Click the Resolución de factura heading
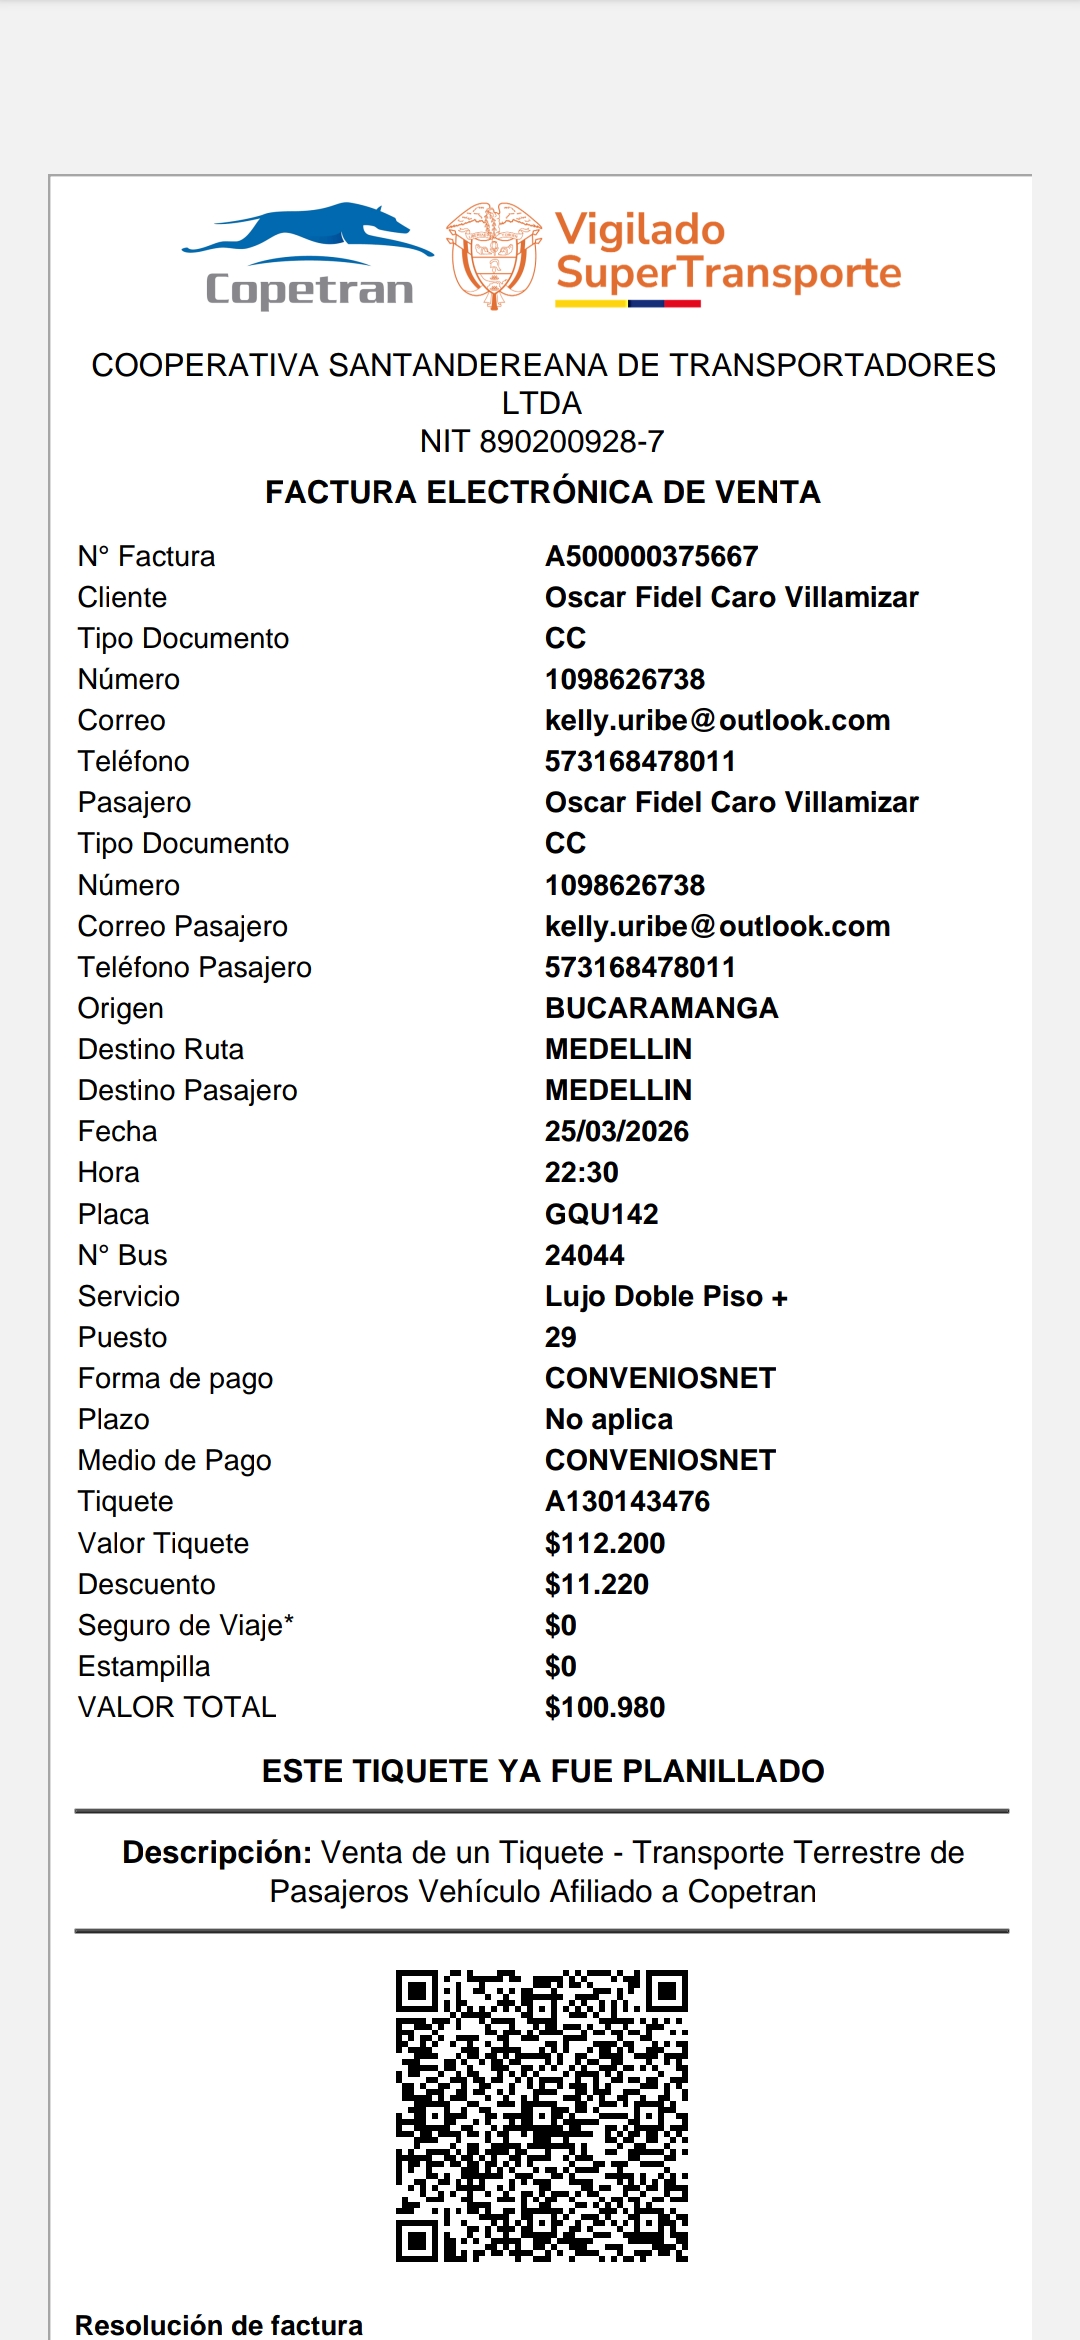Screen dimensions: 1080x2340 coord(219,2325)
